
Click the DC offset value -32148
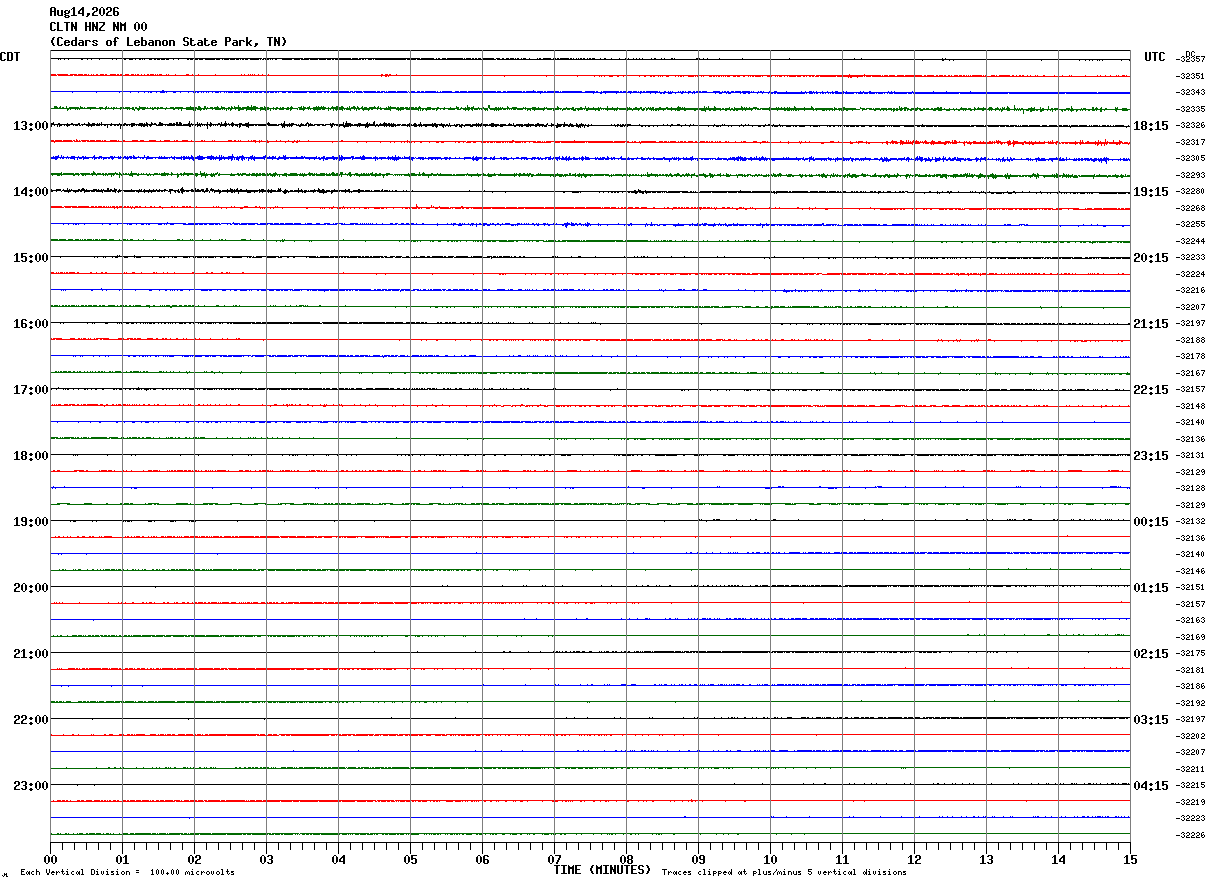(x=1190, y=406)
